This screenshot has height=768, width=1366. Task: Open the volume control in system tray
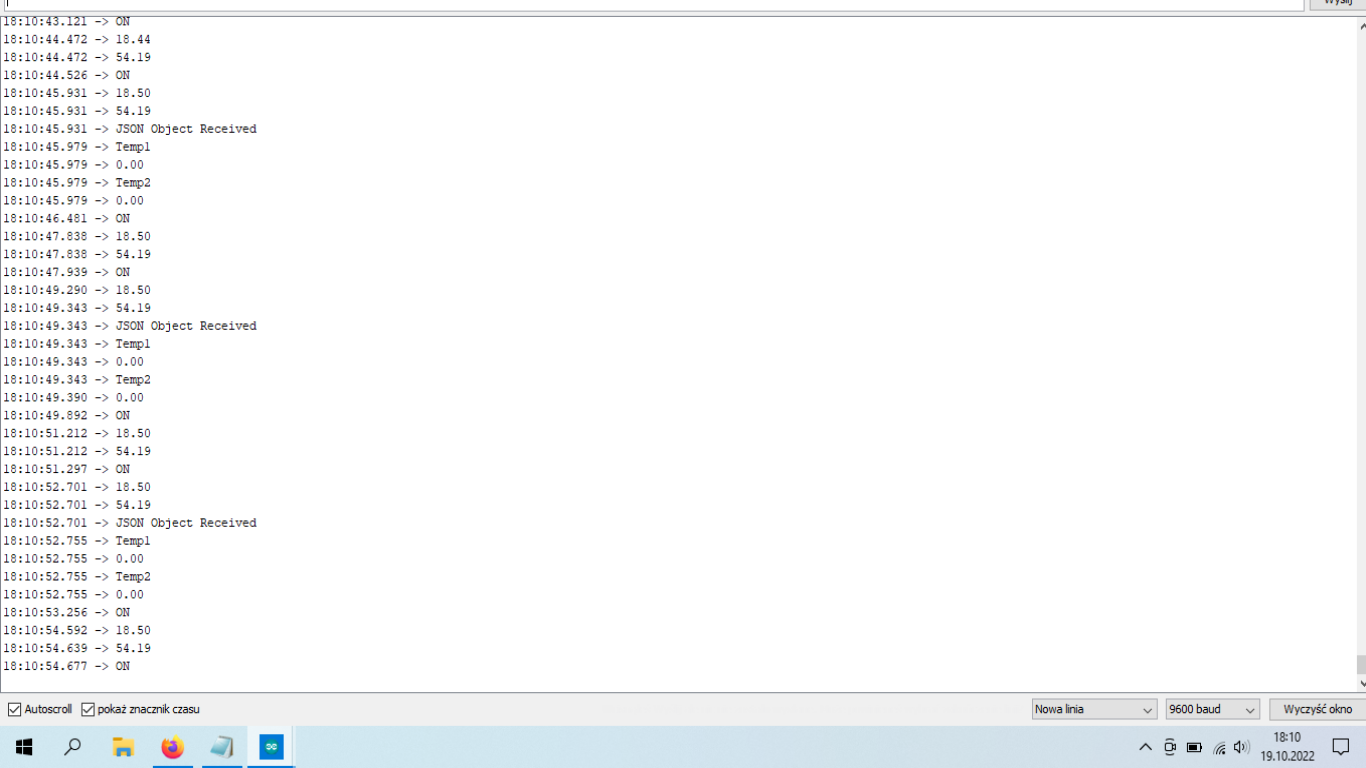tap(1242, 747)
